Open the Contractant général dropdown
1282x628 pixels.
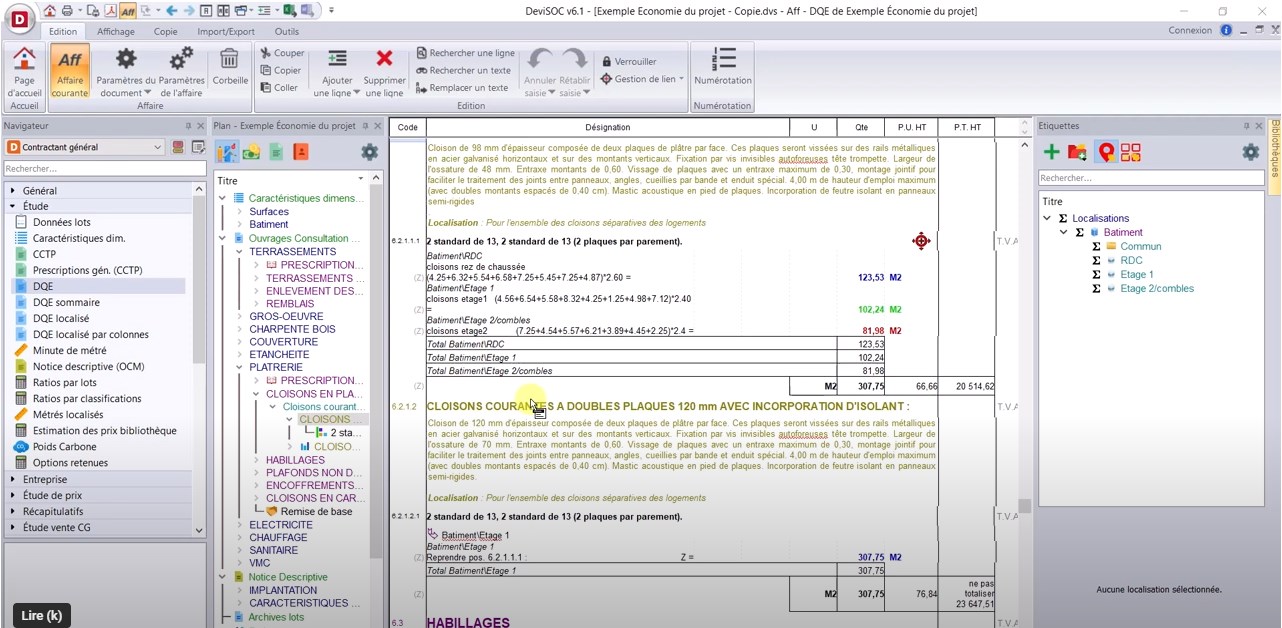coord(84,148)
